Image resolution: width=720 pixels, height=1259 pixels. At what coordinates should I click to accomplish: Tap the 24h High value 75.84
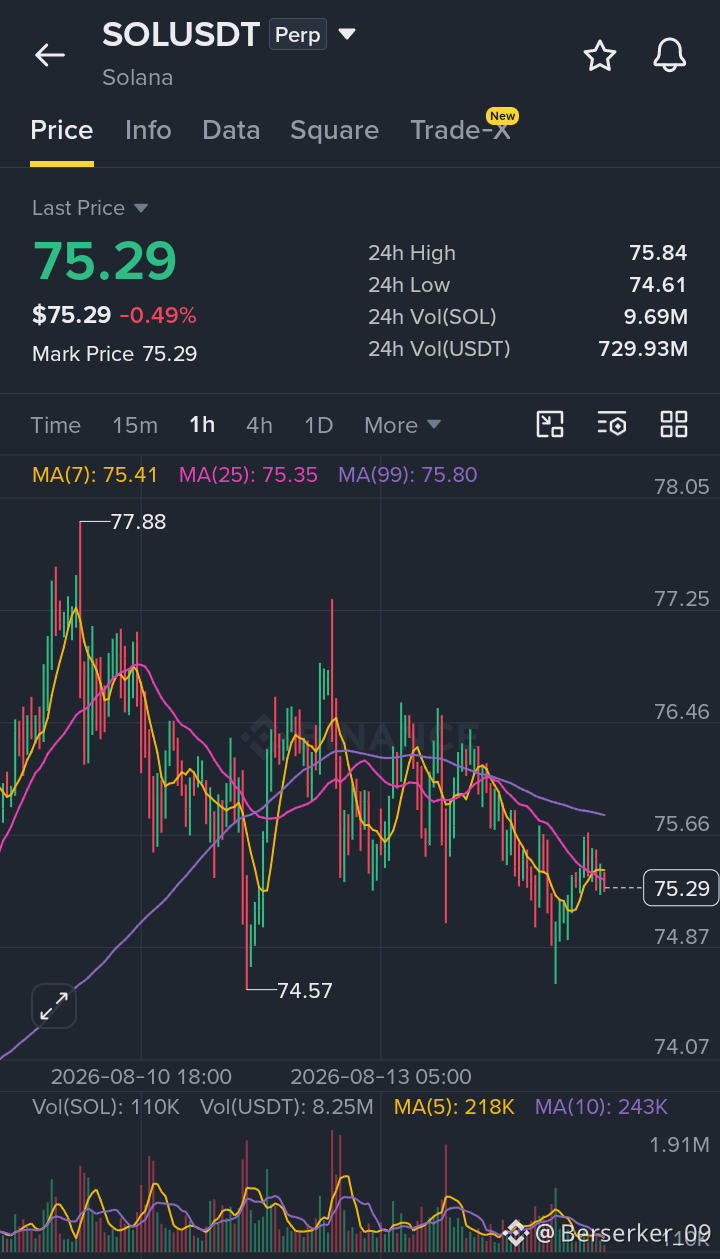point(658,253)
